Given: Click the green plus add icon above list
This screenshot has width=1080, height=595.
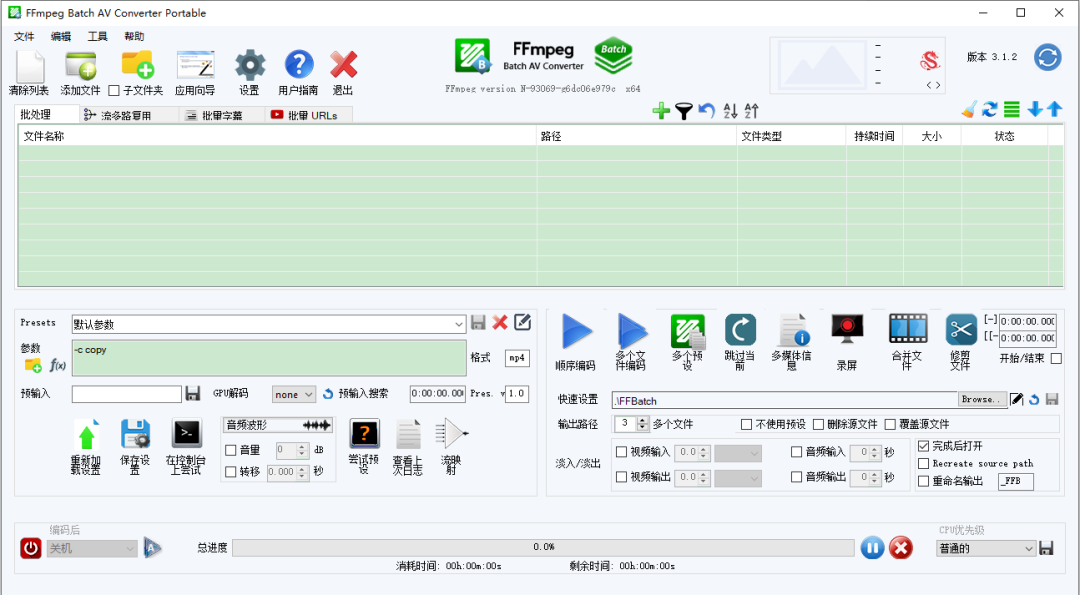Looking at the screenshot, I should [661, 111].
